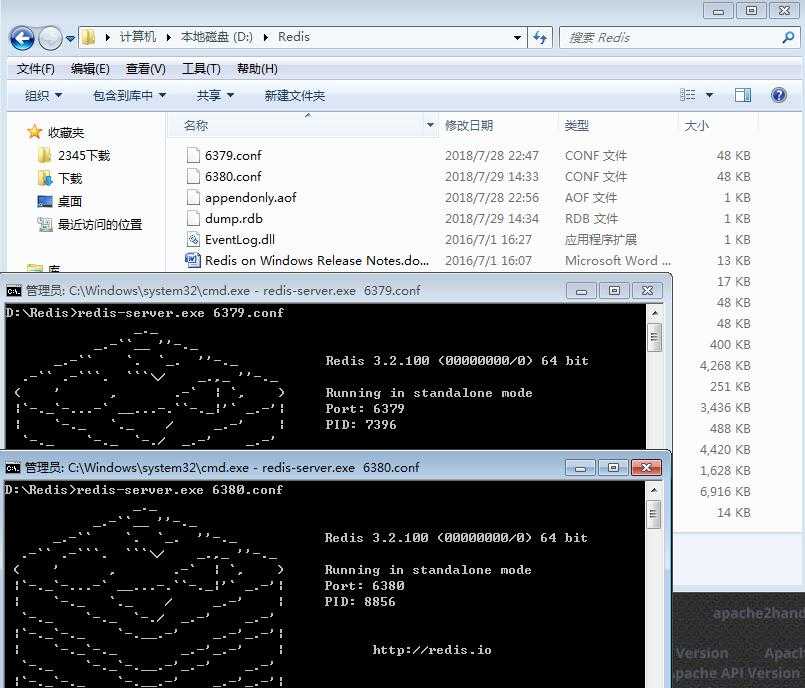Select the 计算机 breadcrumb segment

click(x=138, y=37)
